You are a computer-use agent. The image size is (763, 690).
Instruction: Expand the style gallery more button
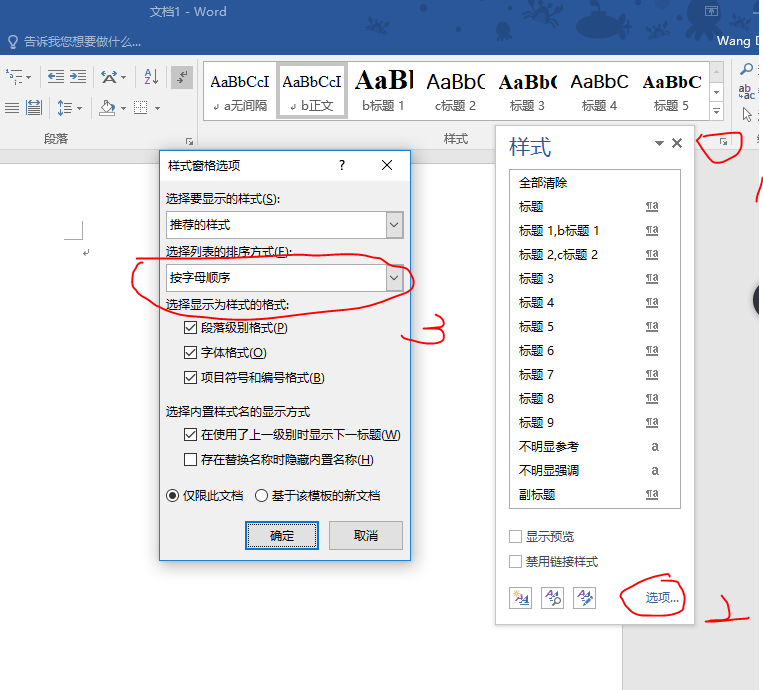[x=716, y=111]
